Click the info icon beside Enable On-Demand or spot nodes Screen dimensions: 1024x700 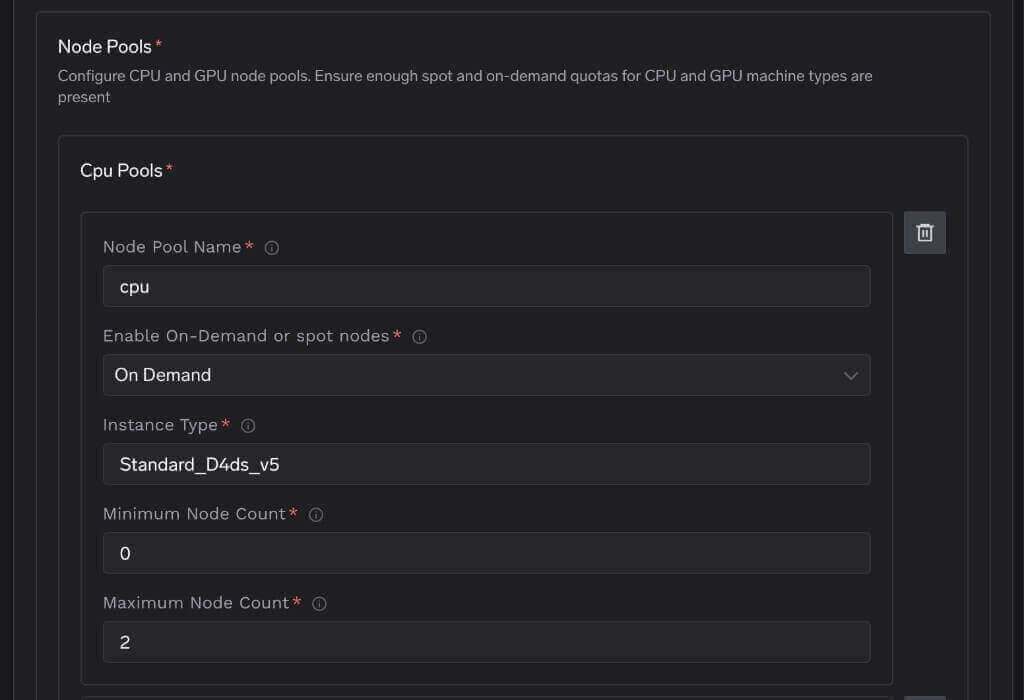[x=418, y=336]
